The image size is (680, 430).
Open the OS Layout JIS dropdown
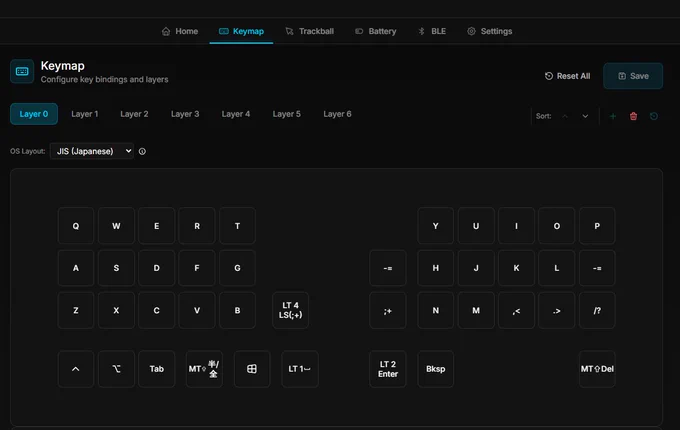coord(92,151)
